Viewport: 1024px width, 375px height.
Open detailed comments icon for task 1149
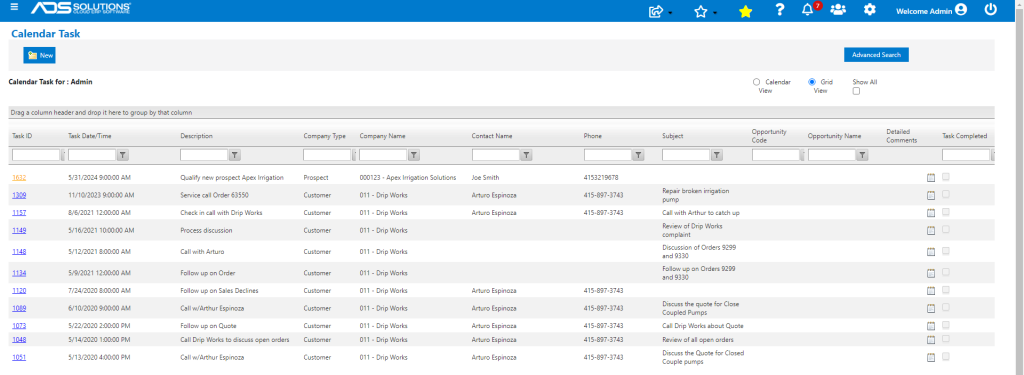pyautogui.click(x=931, y=231)
